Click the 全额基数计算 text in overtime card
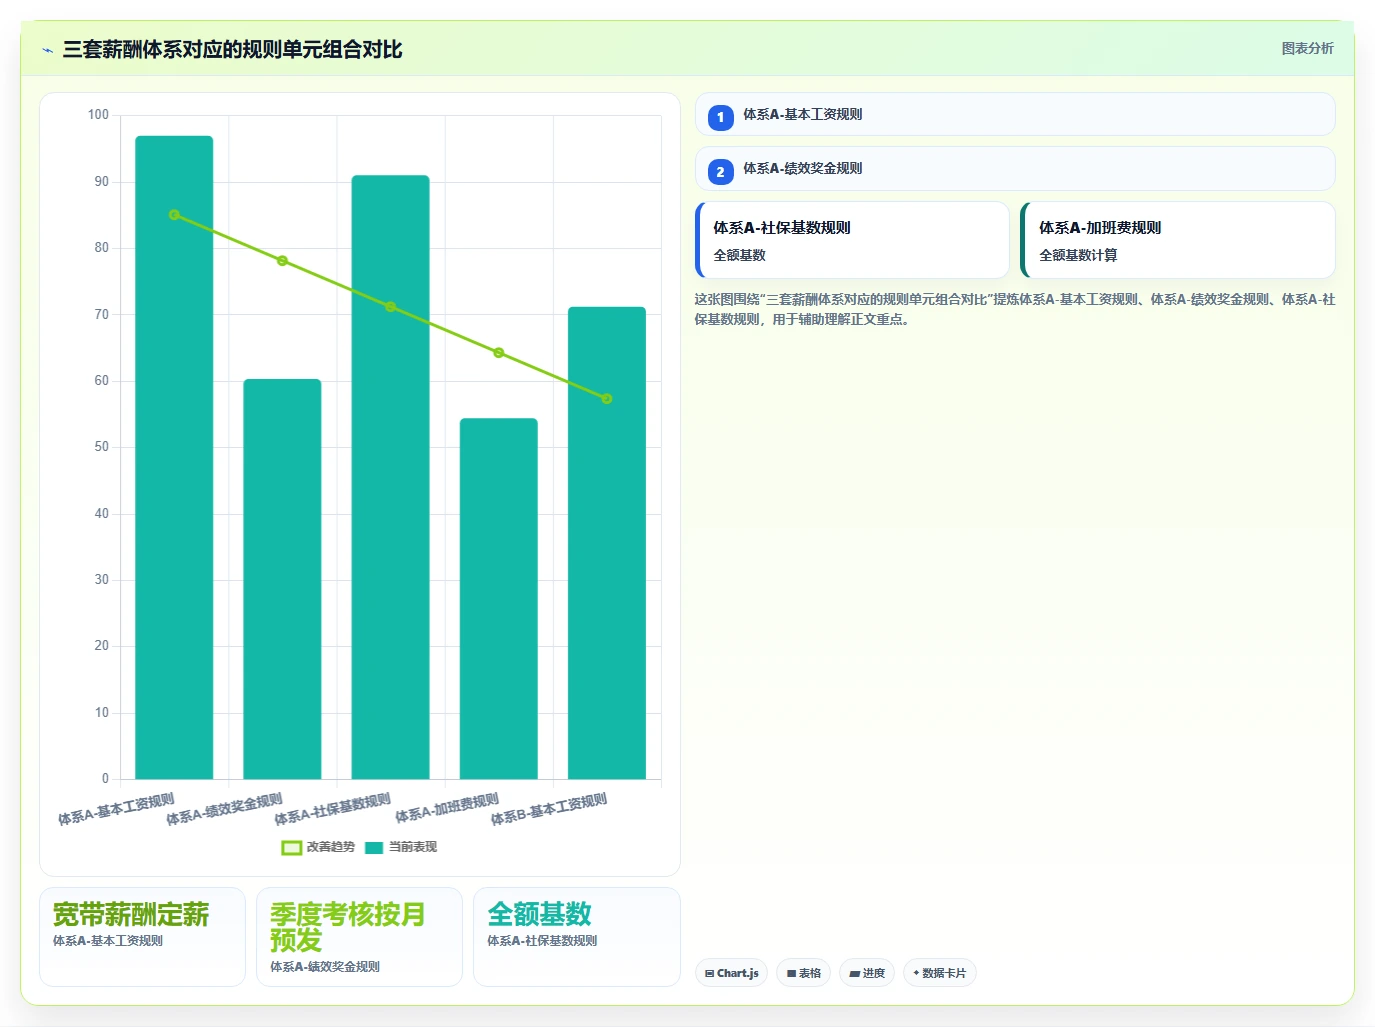Viewport: 1375px width, 1027px height. coord(1078,255)
